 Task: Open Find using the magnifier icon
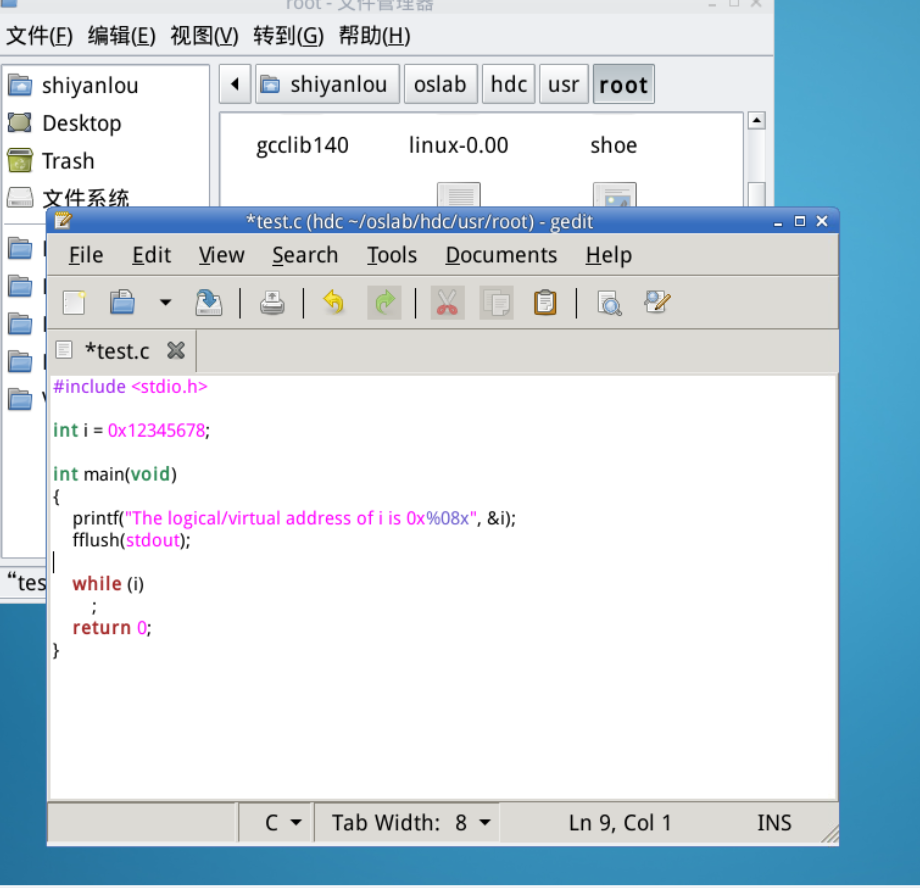(x=609, y=303)
